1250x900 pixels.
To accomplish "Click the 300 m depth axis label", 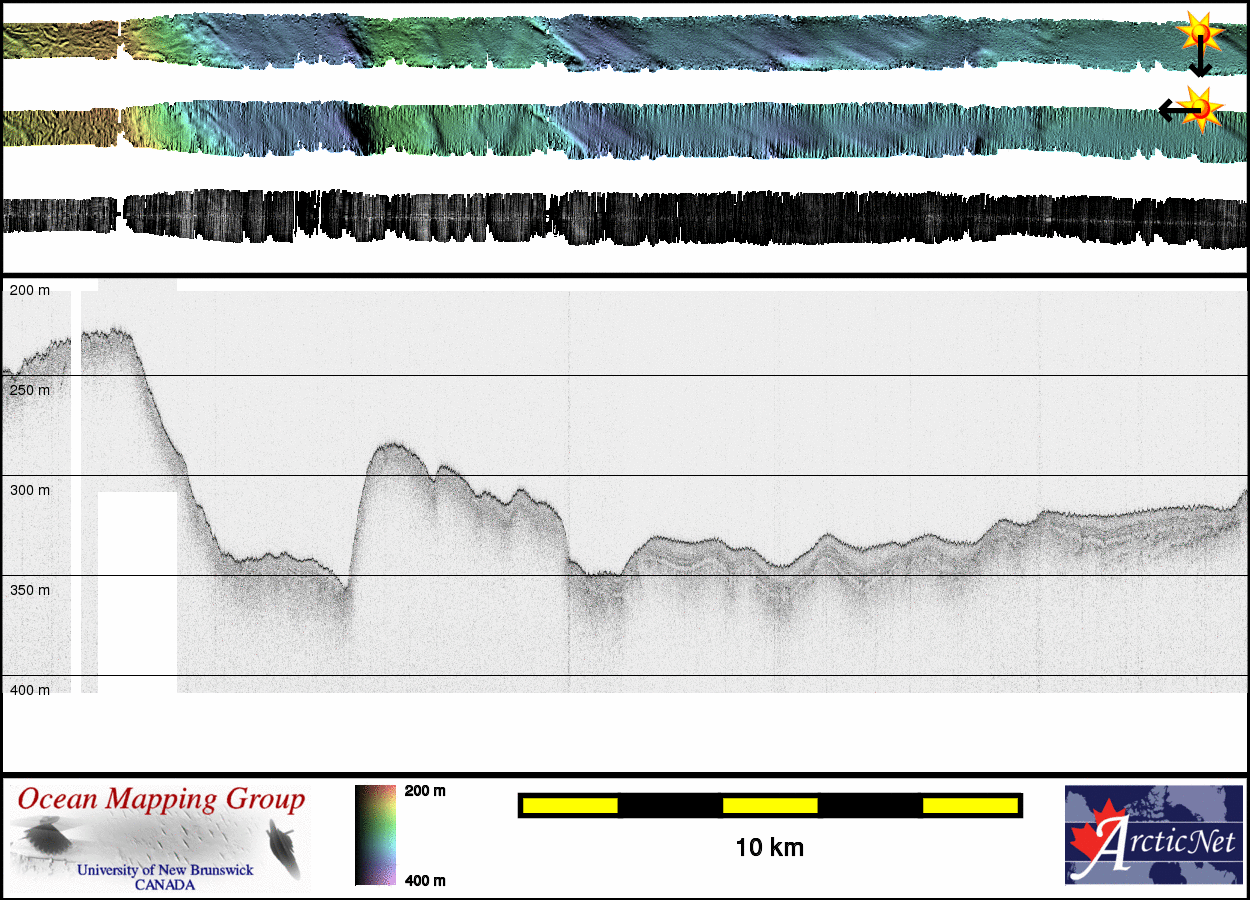I will coord(29,490).
